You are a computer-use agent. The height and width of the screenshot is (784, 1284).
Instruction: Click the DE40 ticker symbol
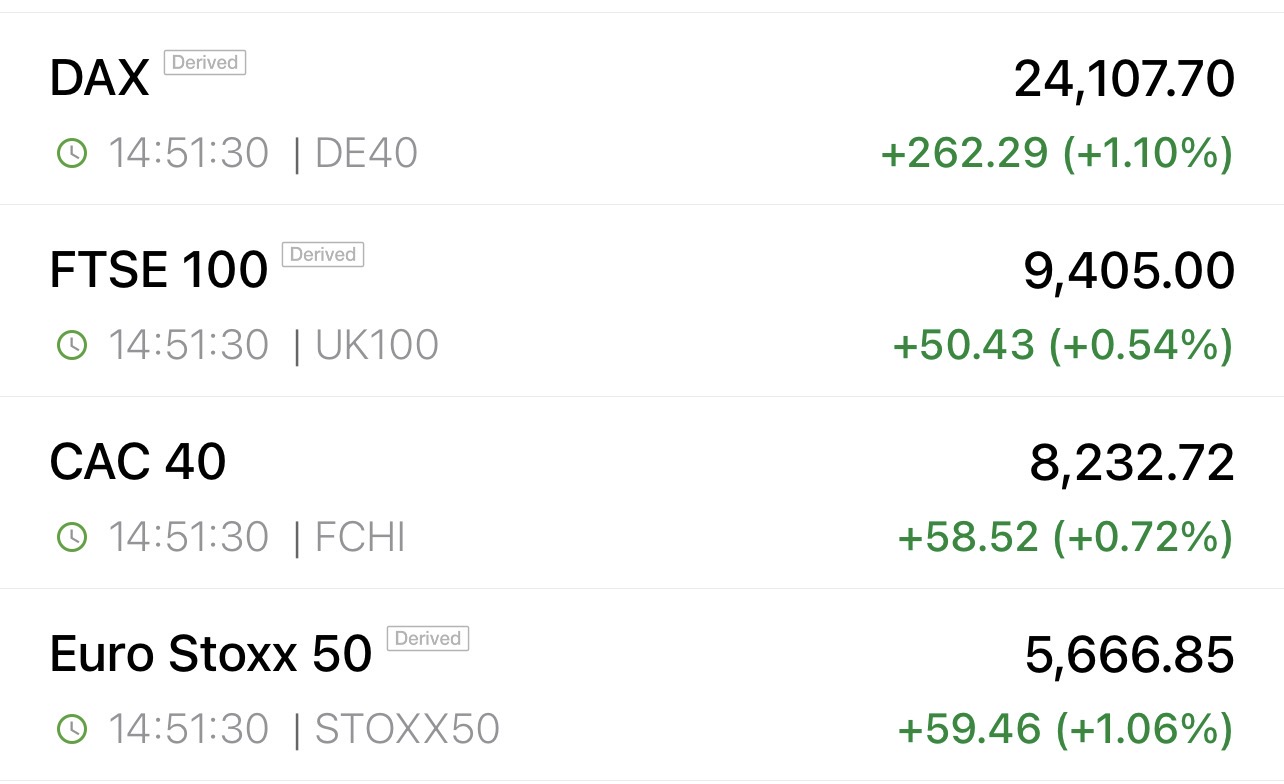[366, 154]
